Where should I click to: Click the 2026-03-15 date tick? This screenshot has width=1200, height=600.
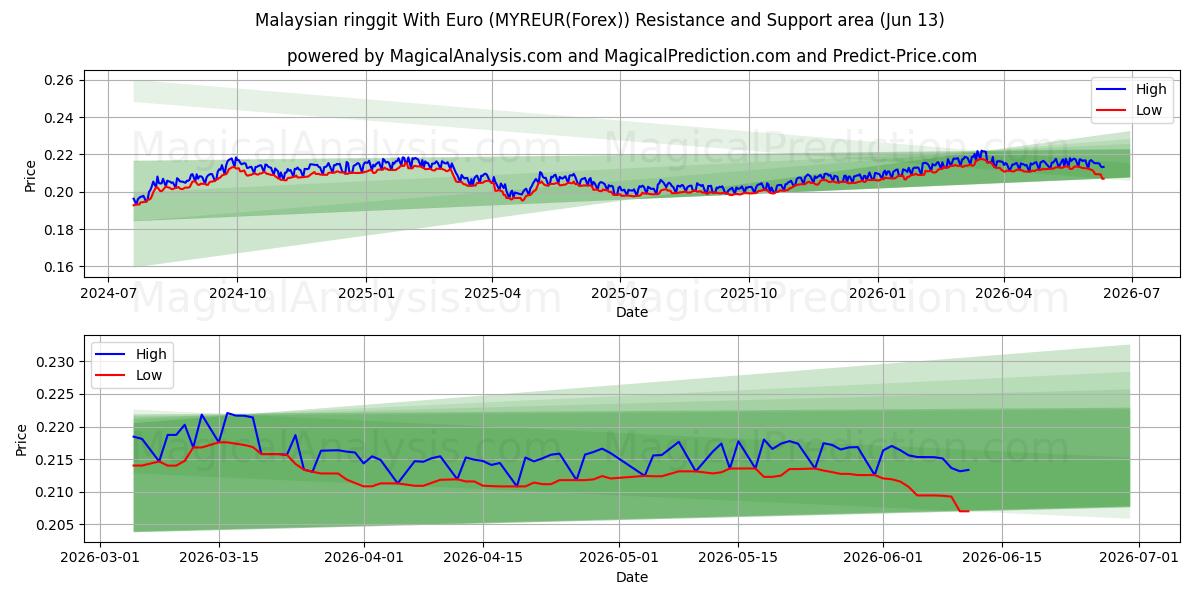[219, 559]
